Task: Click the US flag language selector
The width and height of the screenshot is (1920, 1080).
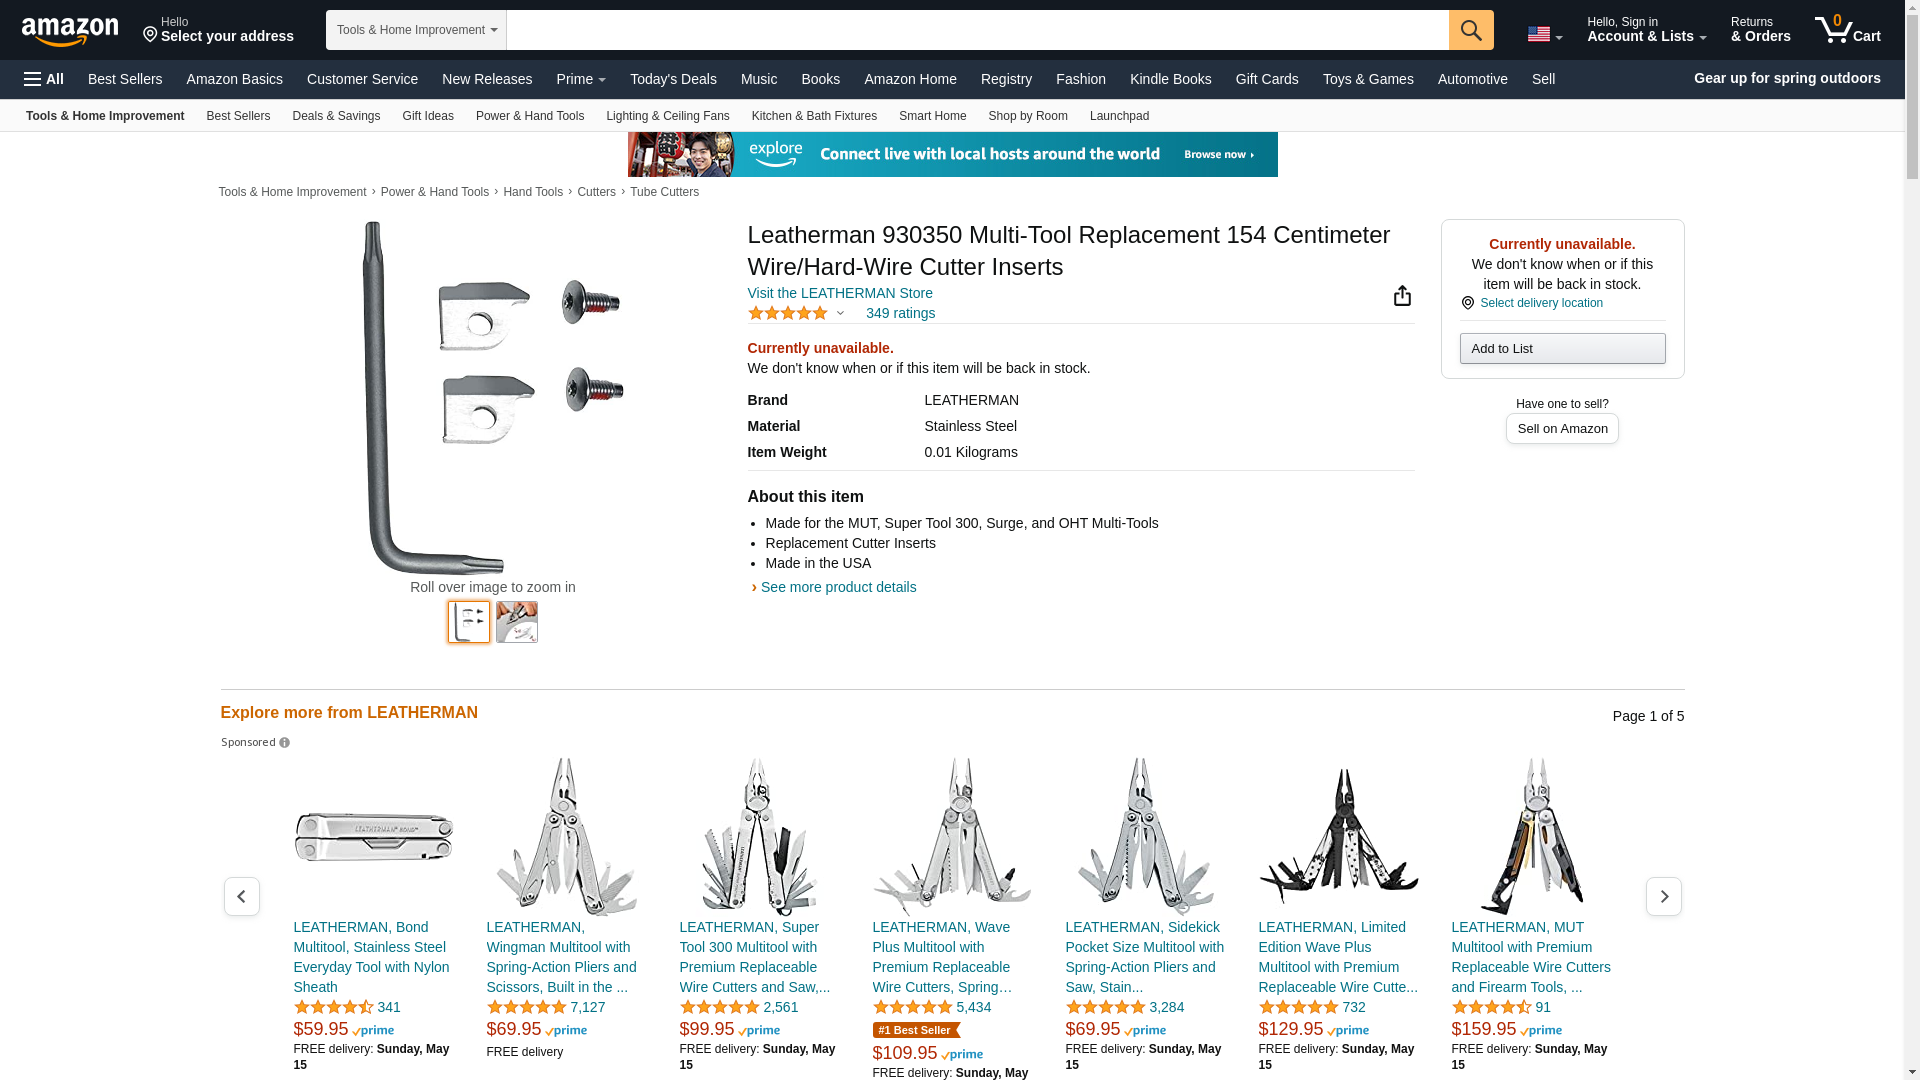Action: [1544, 35]
